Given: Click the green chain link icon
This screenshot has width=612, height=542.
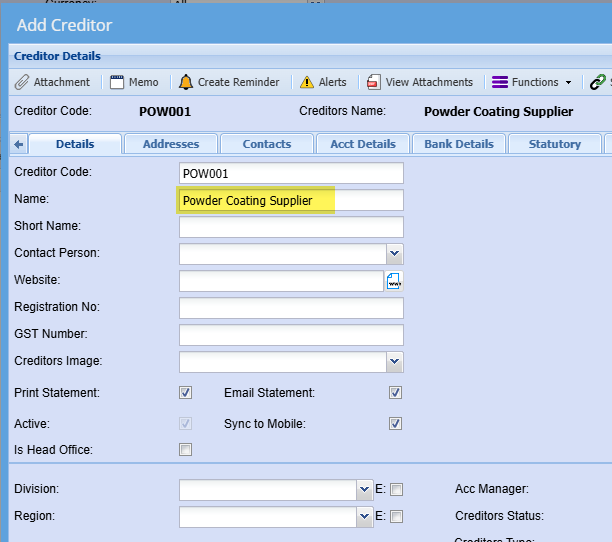Looking at the screenshot, I should (598, 82).
